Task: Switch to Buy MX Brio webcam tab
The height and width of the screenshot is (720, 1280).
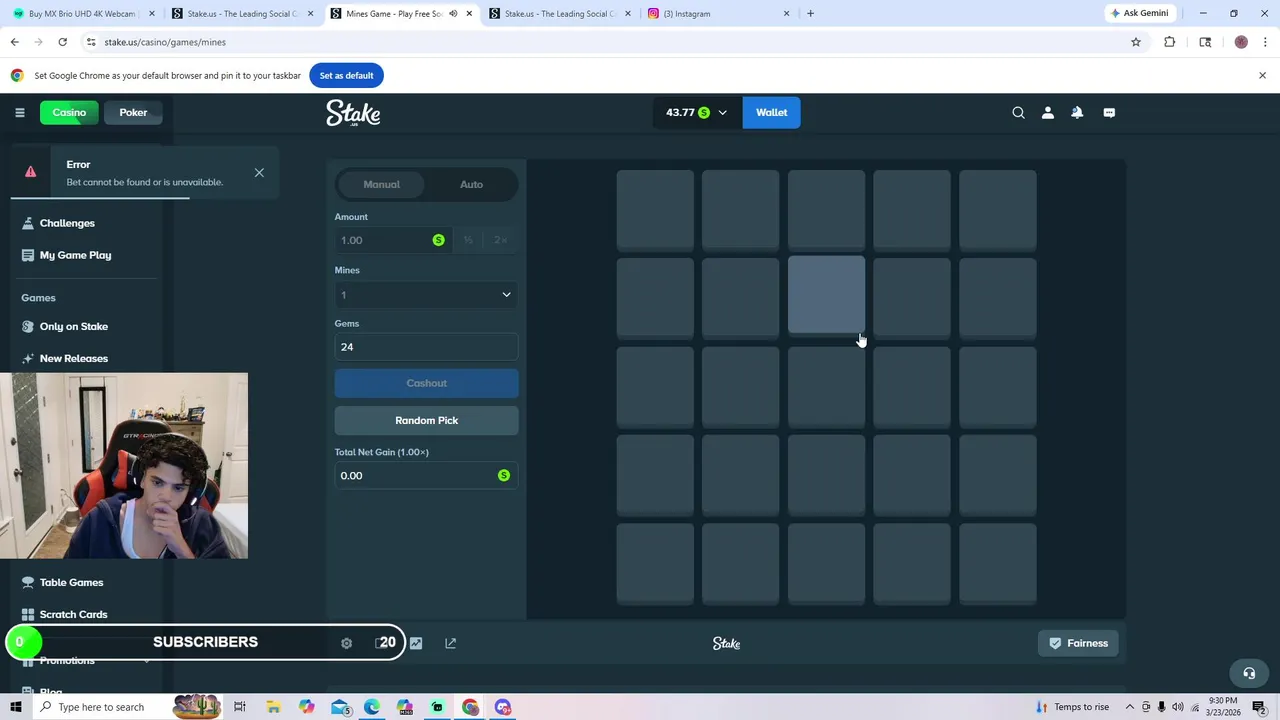Action: click(84, 13)
